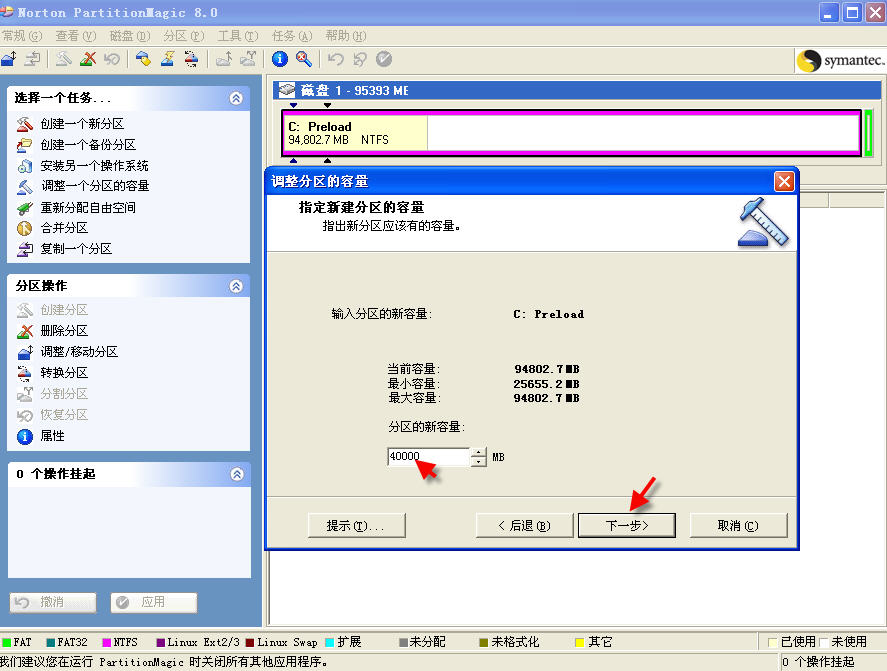Click the Symantec logo
Viewport: 887px width, 671px height.
(840, 61)
